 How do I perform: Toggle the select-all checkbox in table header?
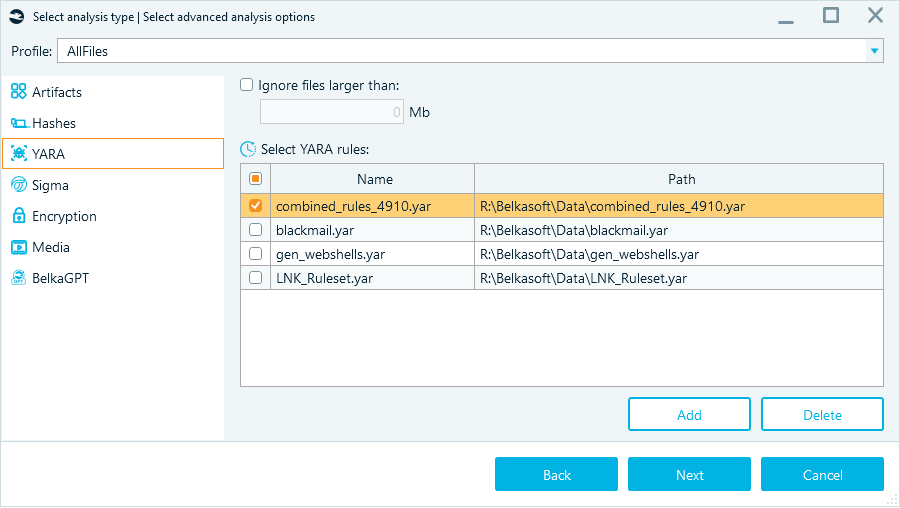(255, 179)
